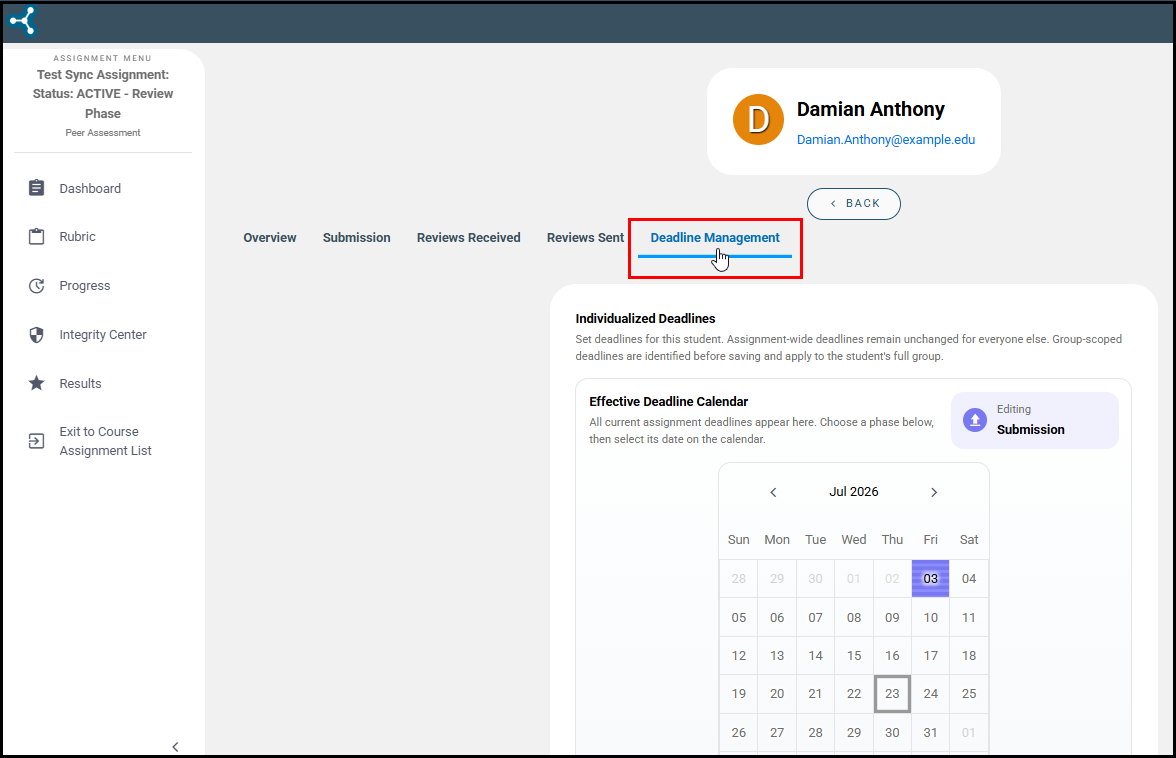Go to previous month in calendar
This screenshot has width=1176, height=758.
773,493
